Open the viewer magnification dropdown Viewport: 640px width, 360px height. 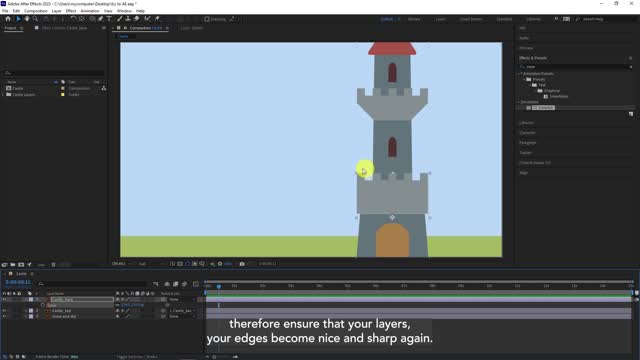121,264
